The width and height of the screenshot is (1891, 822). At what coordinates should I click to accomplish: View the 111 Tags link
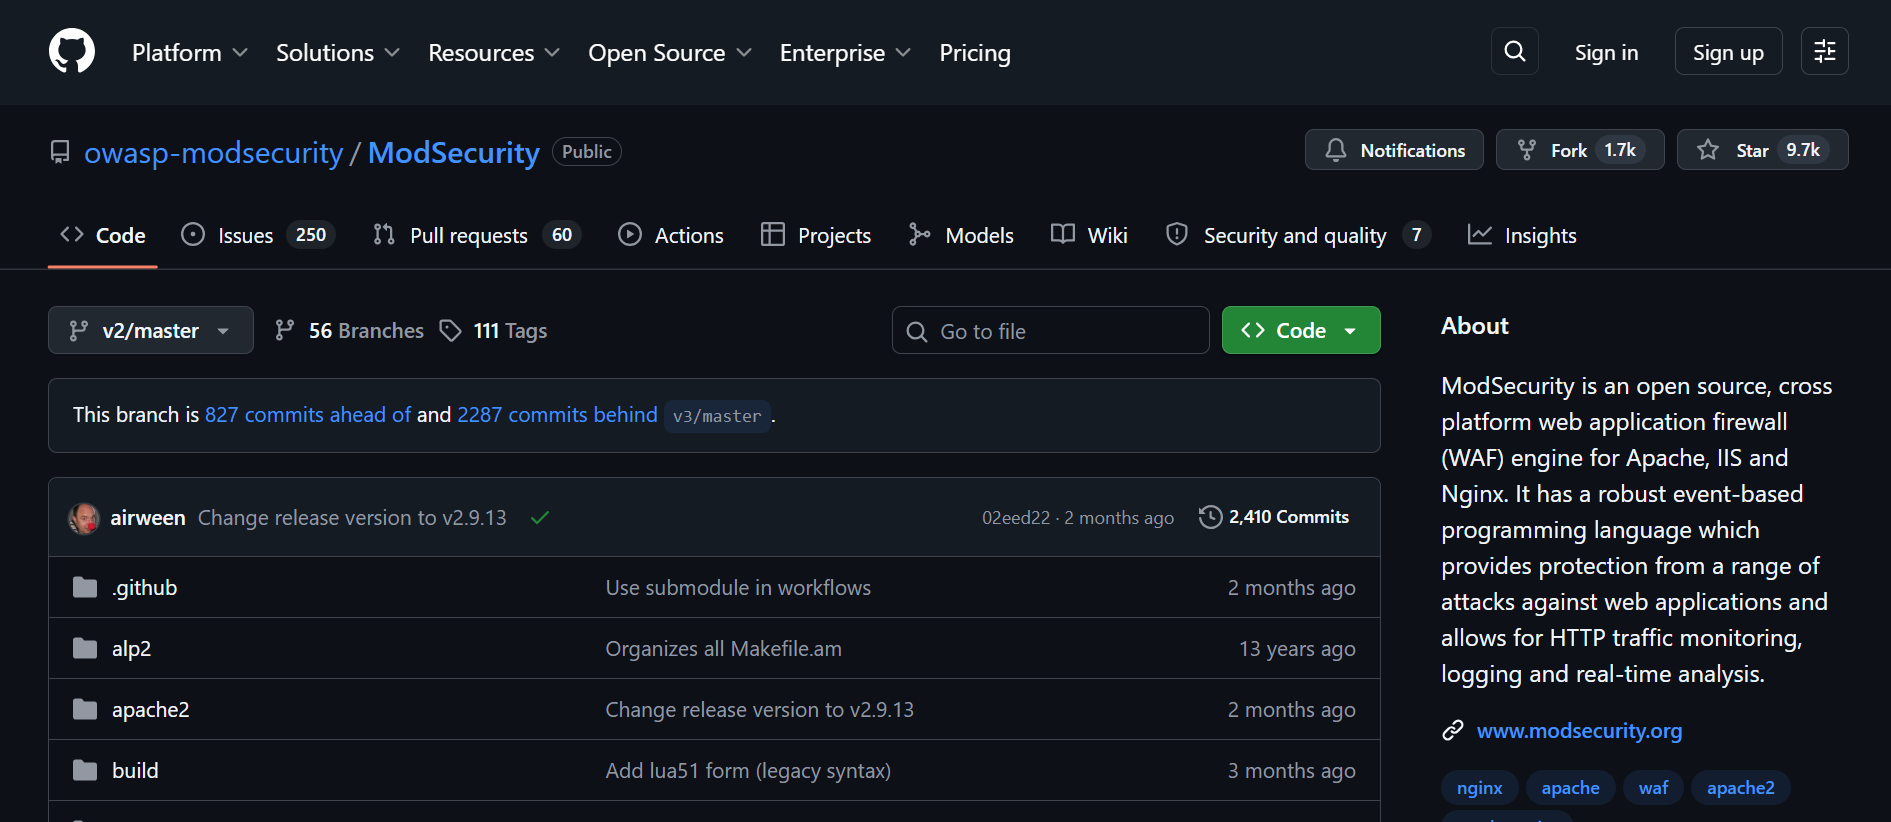494,330
